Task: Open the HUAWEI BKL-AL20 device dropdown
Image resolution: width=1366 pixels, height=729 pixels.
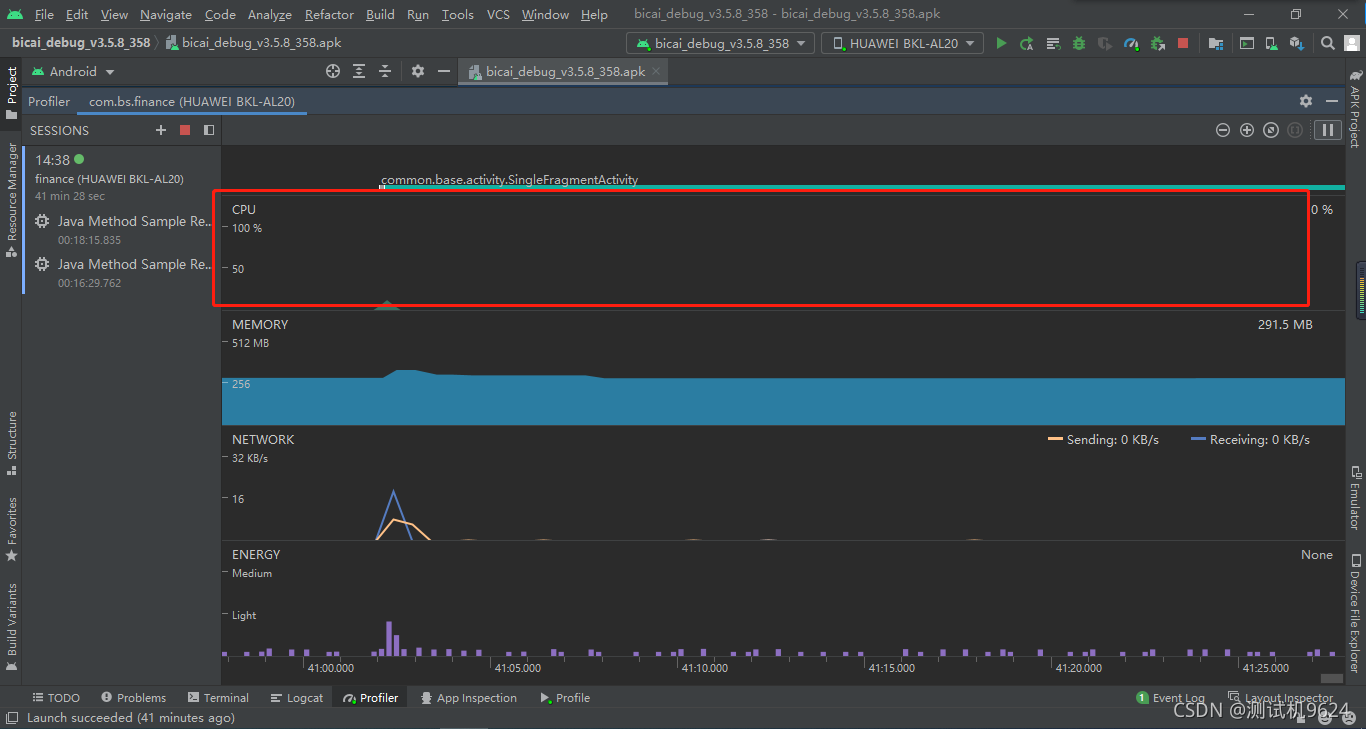Action: (902, 43)
